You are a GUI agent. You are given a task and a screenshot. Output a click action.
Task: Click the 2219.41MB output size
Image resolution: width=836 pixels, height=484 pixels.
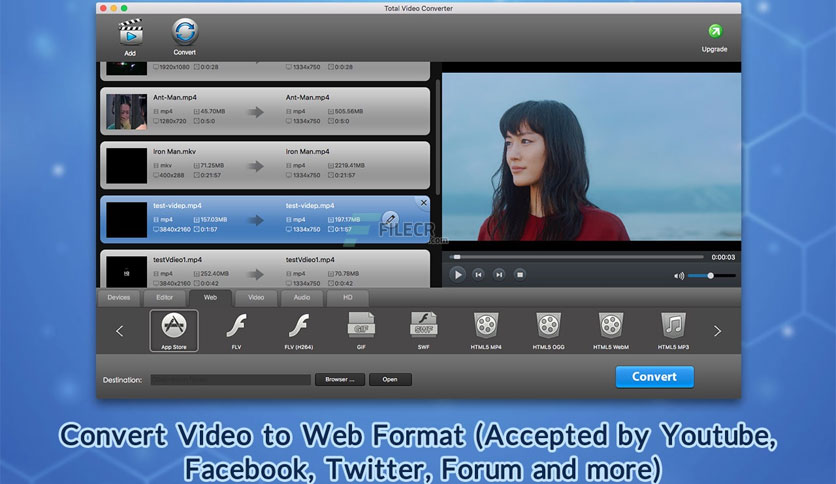point(349,165)
